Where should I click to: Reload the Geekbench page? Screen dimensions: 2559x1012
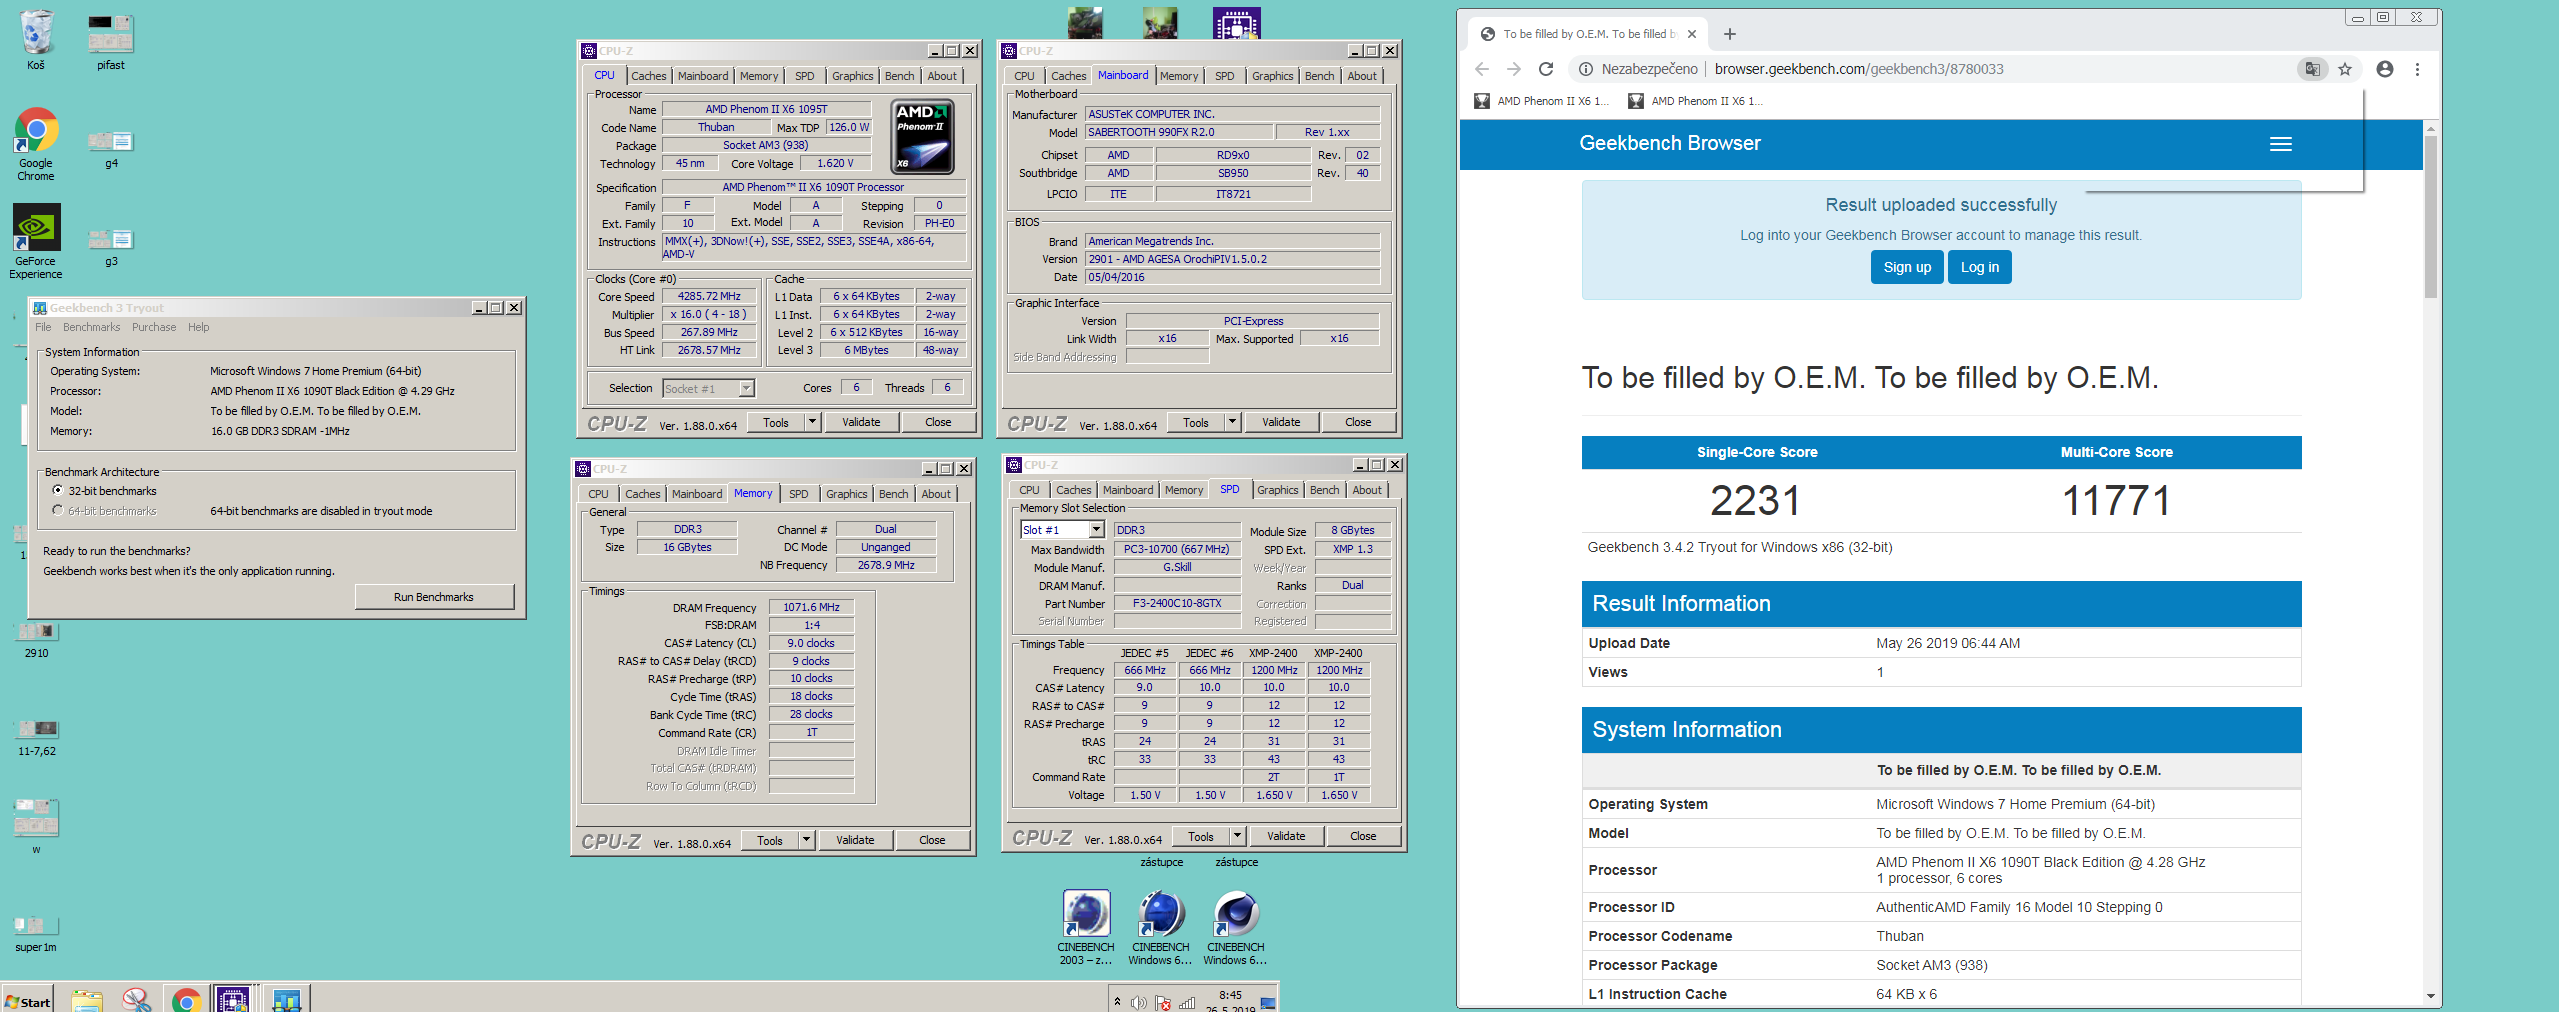click(x=1546, y=69)
